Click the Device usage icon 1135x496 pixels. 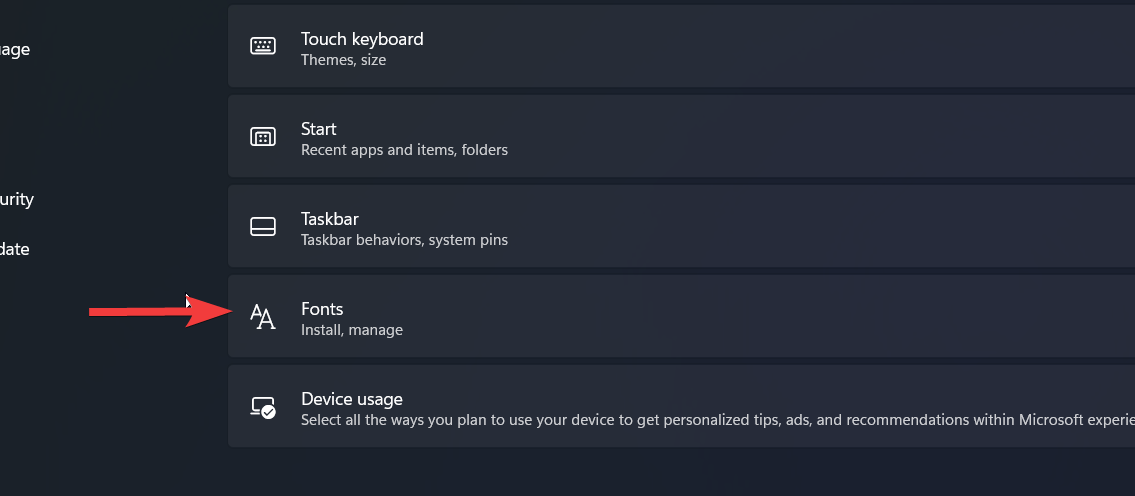[x=263, y=407]
